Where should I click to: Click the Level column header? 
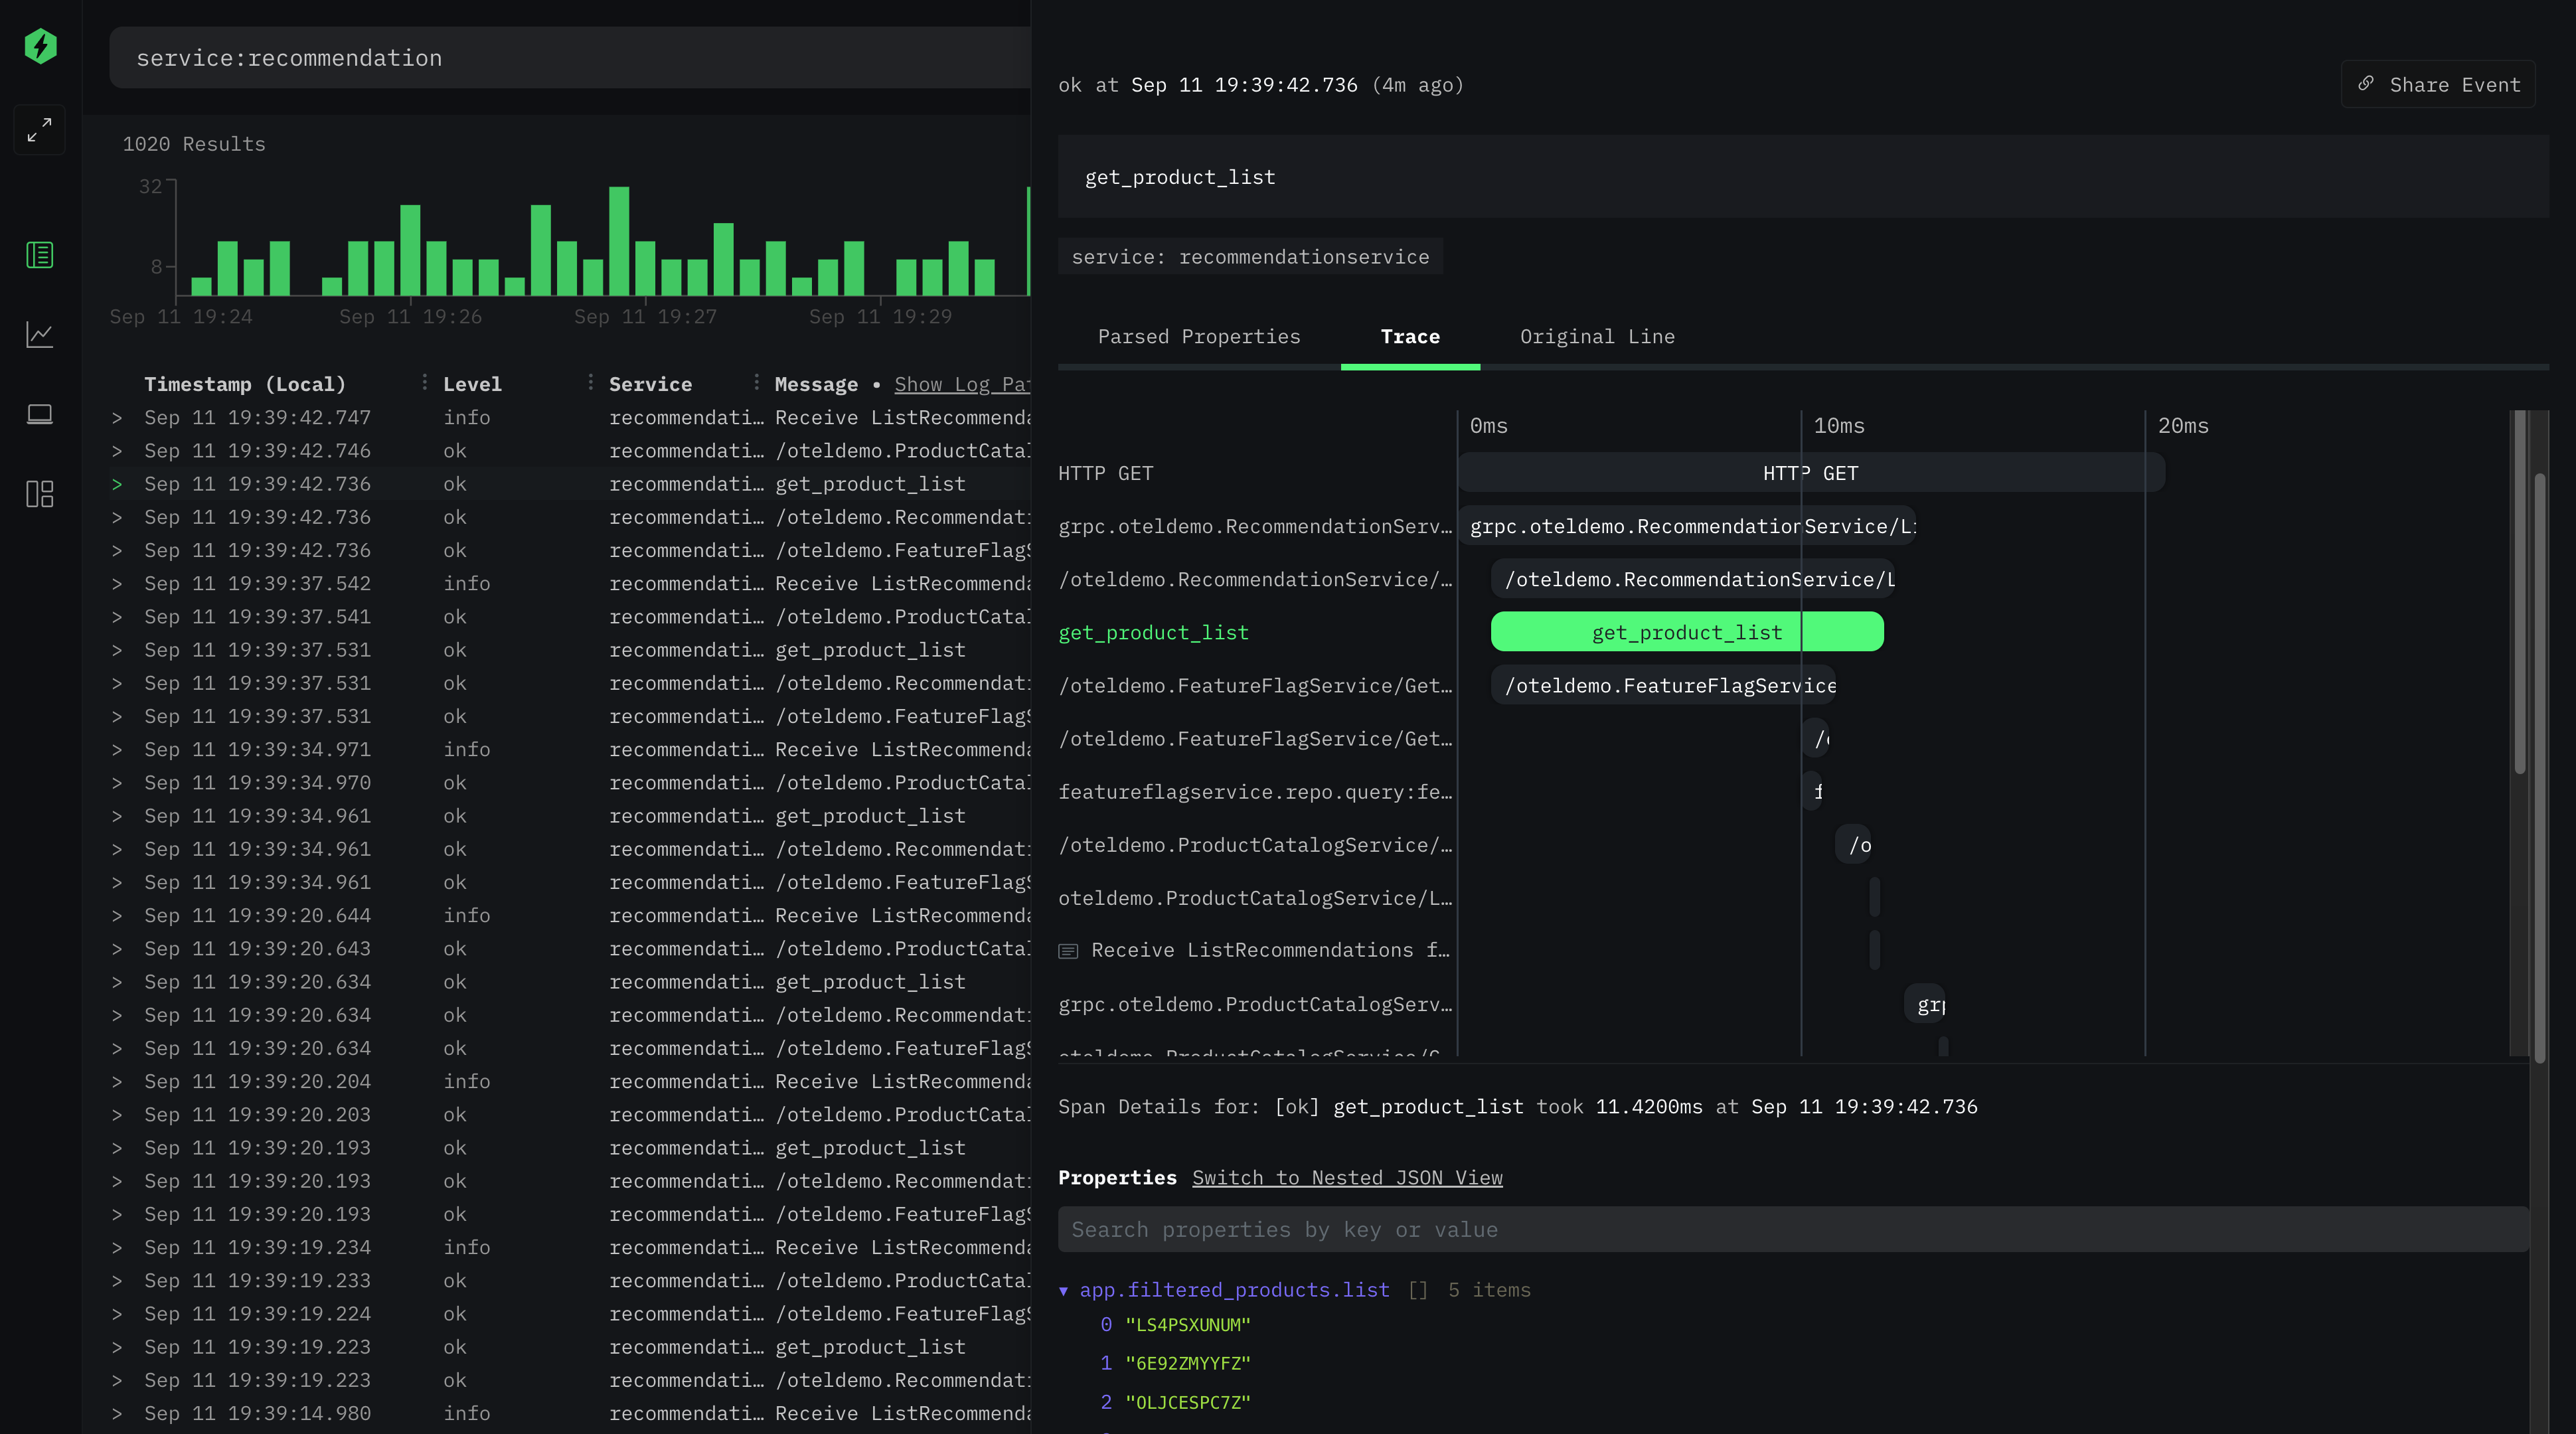(472, 384)
